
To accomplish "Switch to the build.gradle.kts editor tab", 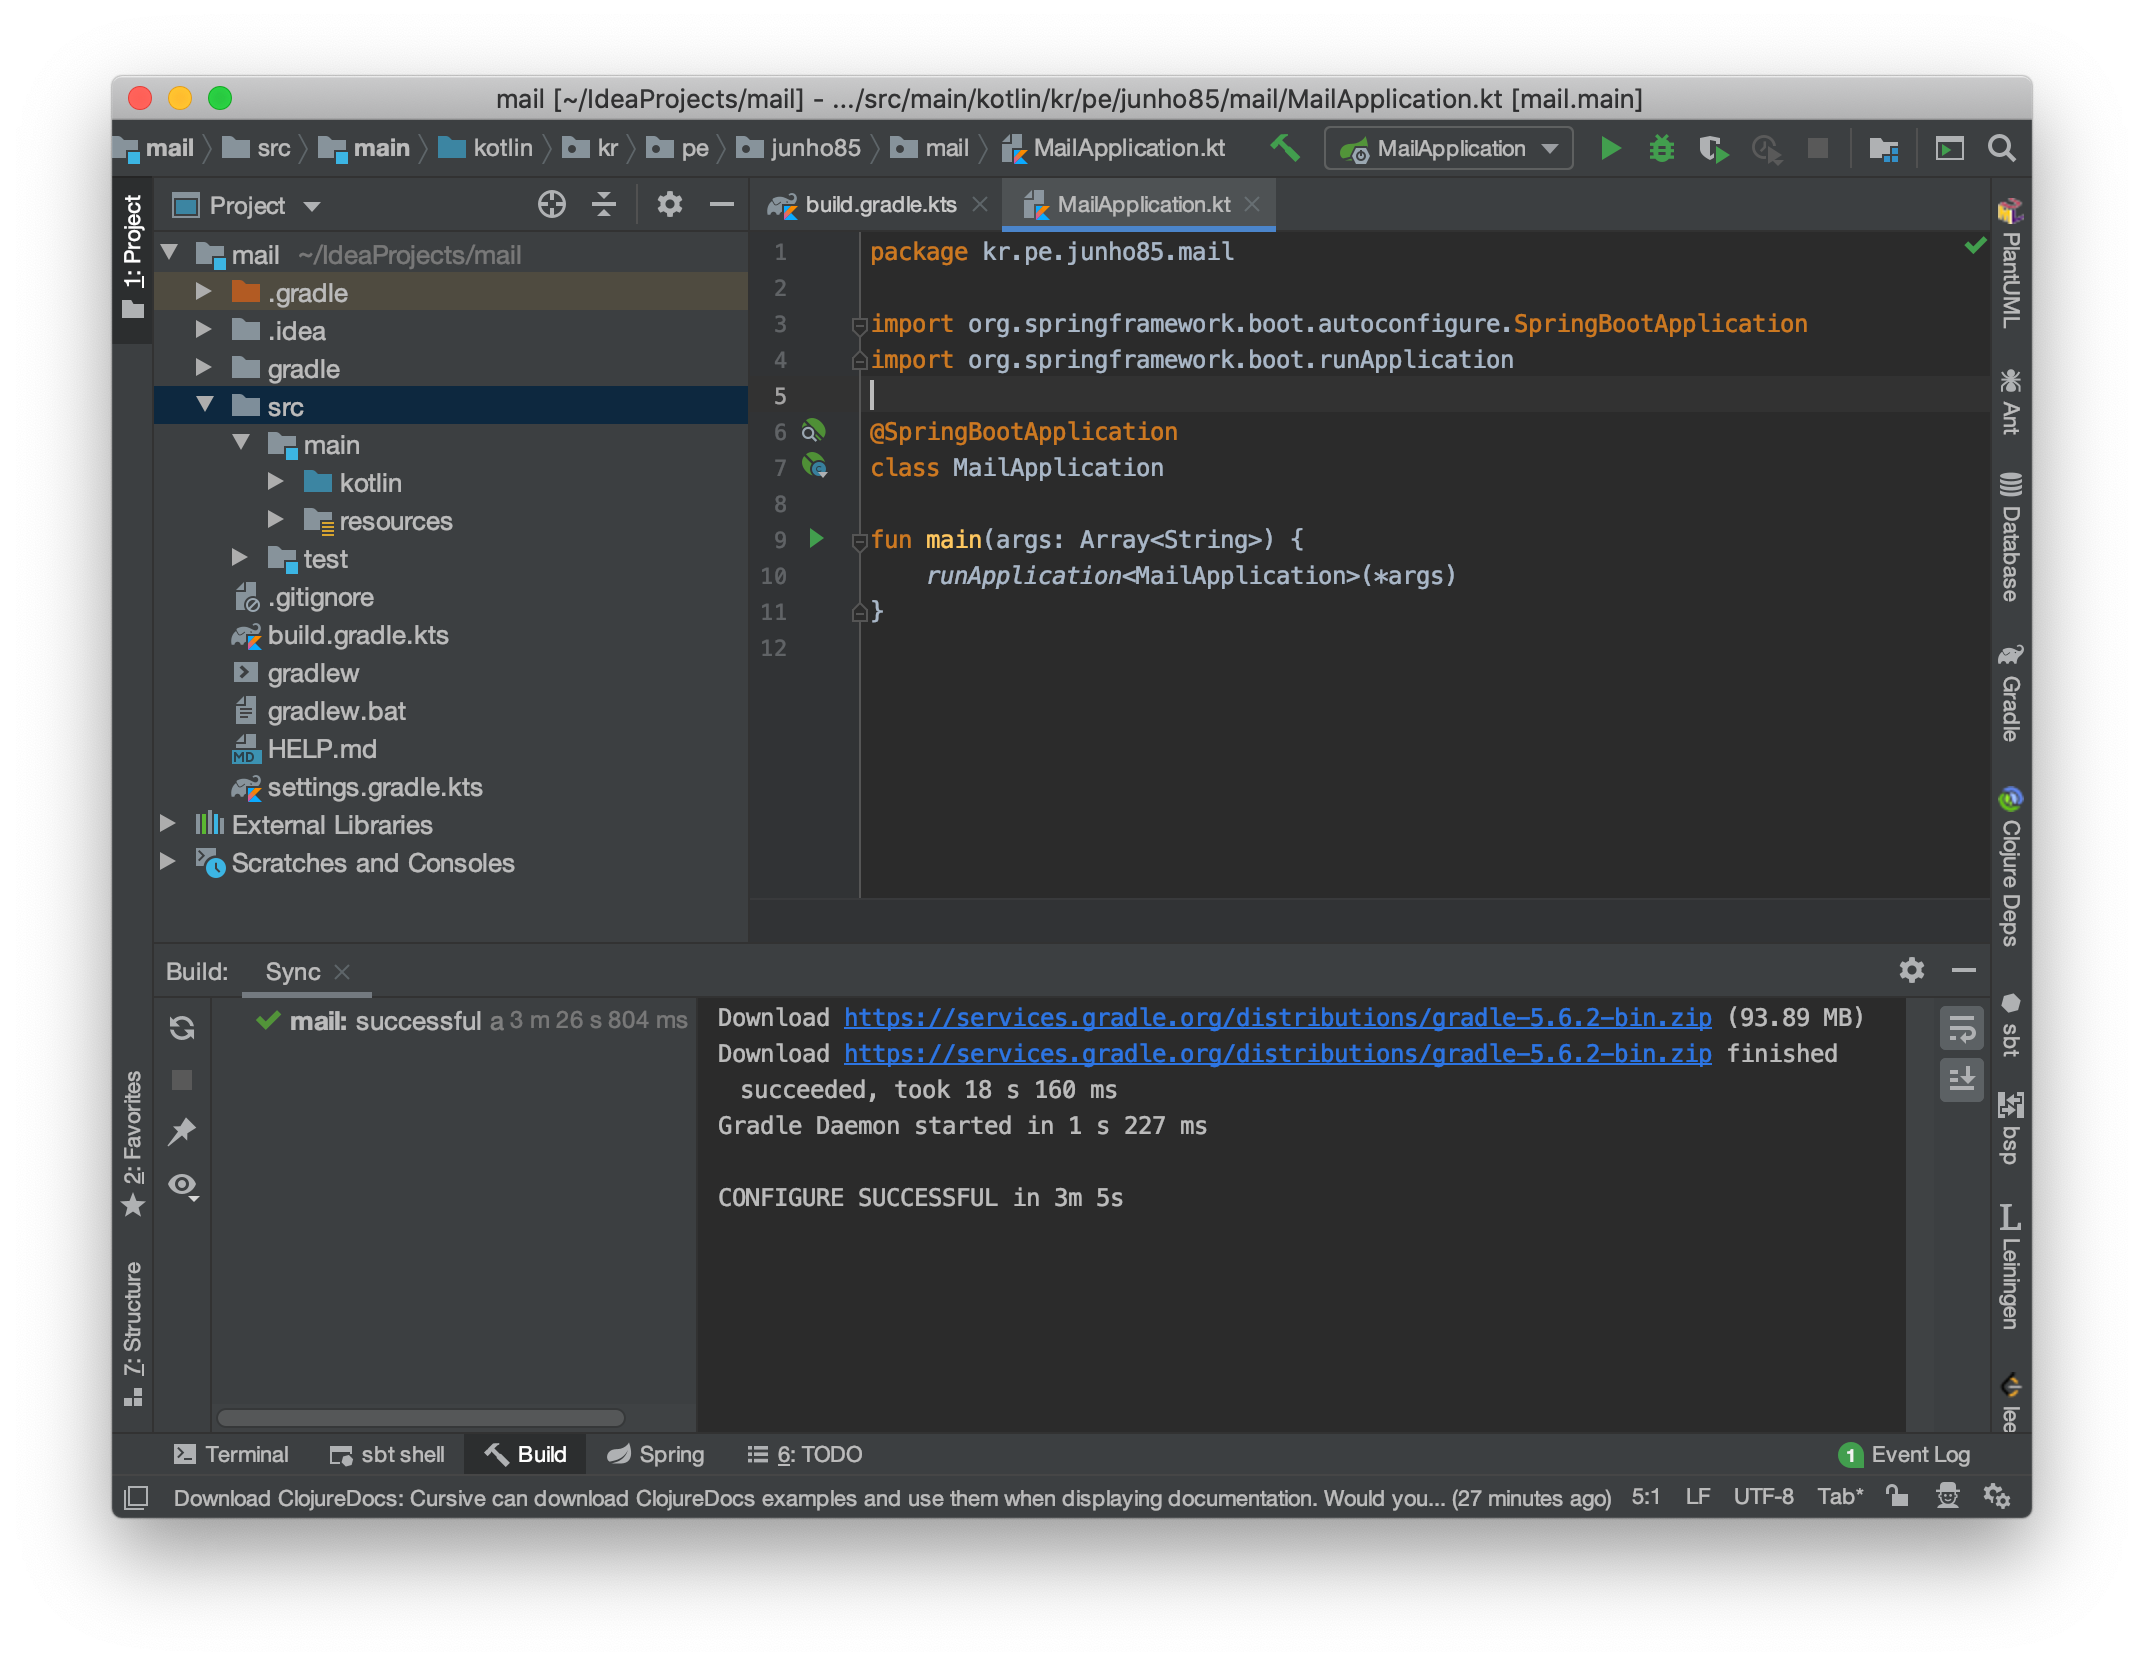I will 880,205.
